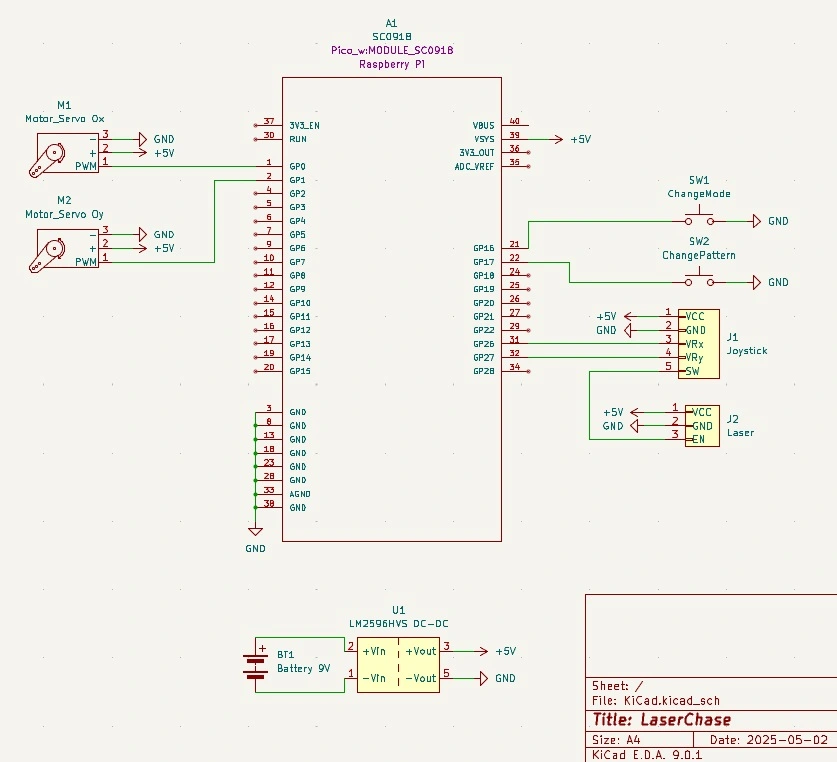Click the 'GP1' pin label
837x762 pixels.
tap(297, 180)
